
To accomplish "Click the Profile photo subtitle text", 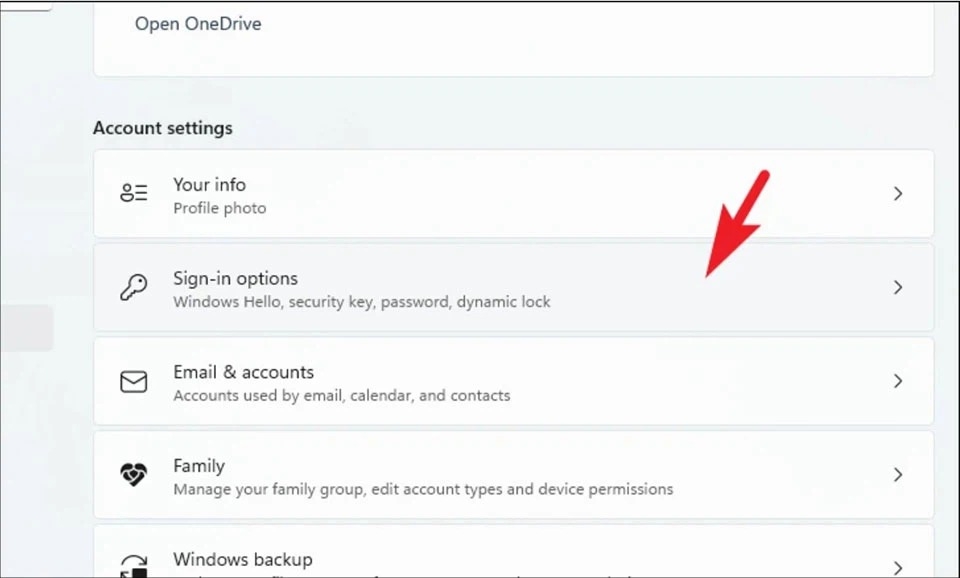I will pos(220,208).
